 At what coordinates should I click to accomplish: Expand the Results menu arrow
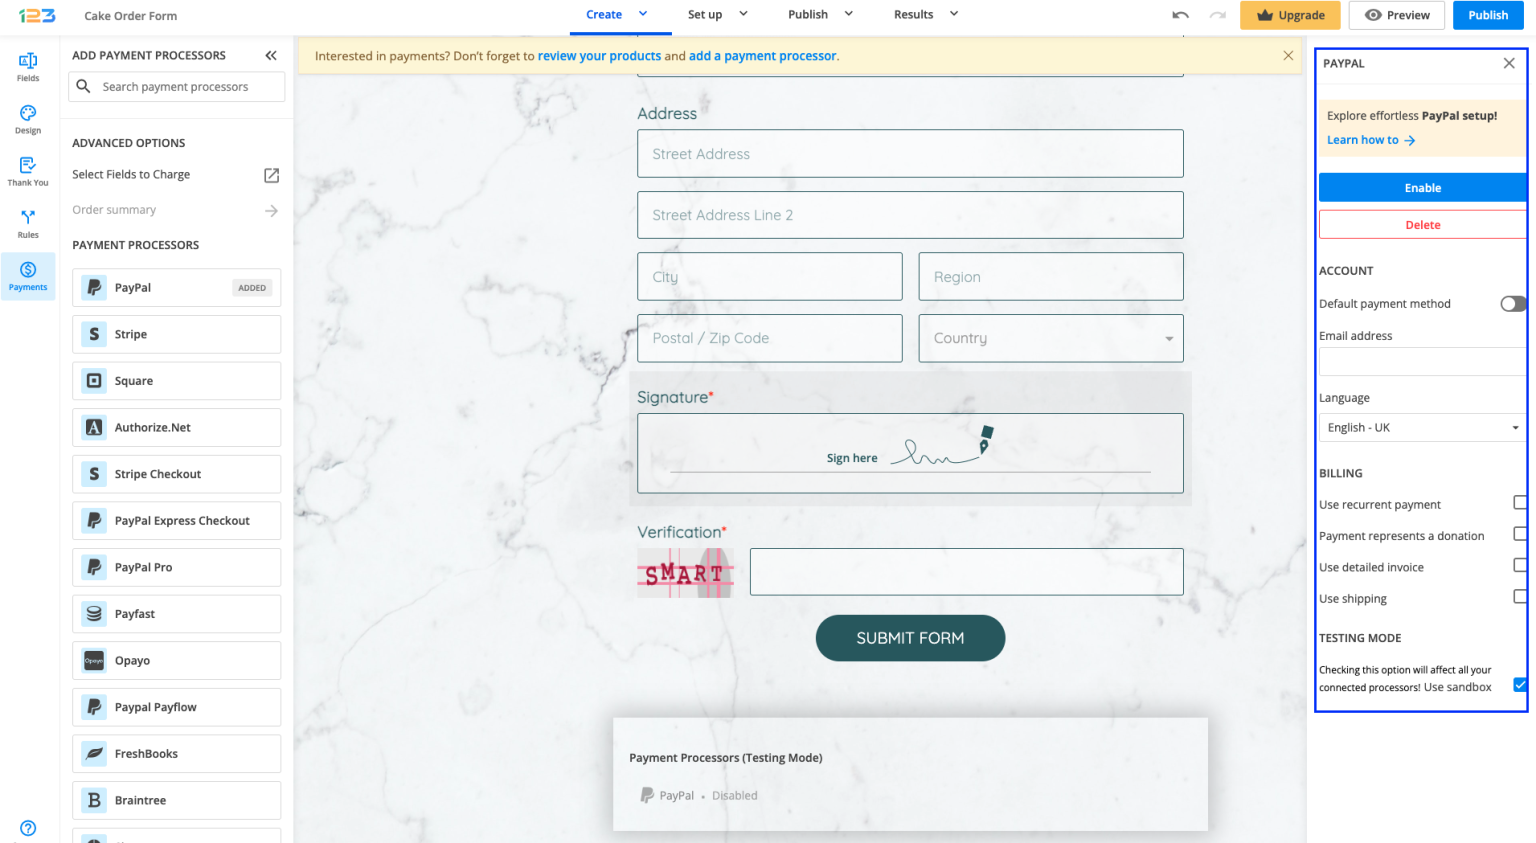954,14
